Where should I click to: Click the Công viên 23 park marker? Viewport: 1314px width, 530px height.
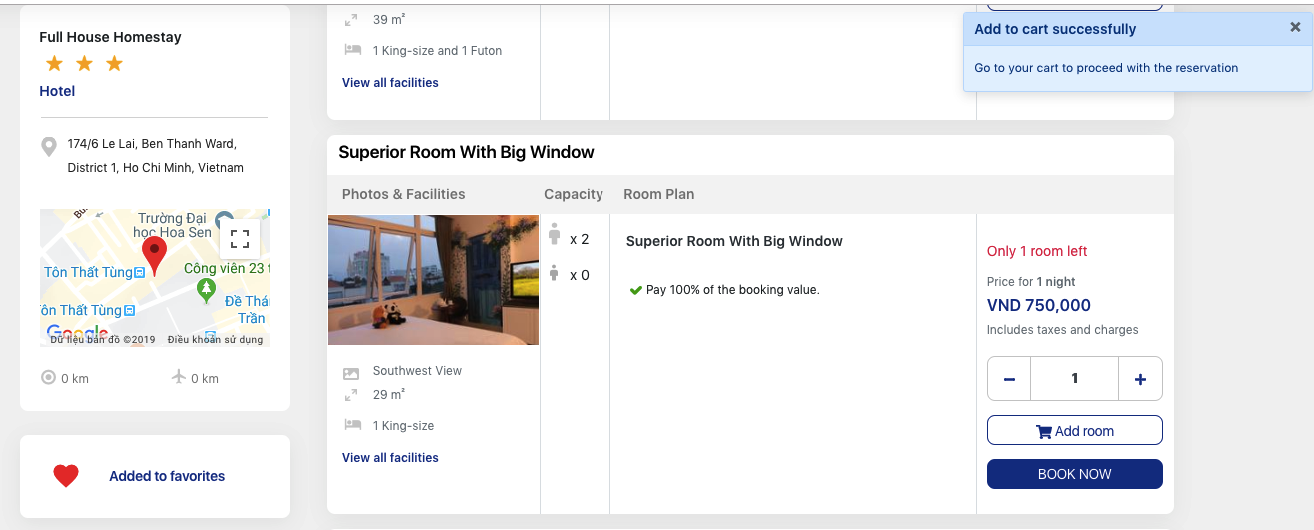click(x=206, y=290)
